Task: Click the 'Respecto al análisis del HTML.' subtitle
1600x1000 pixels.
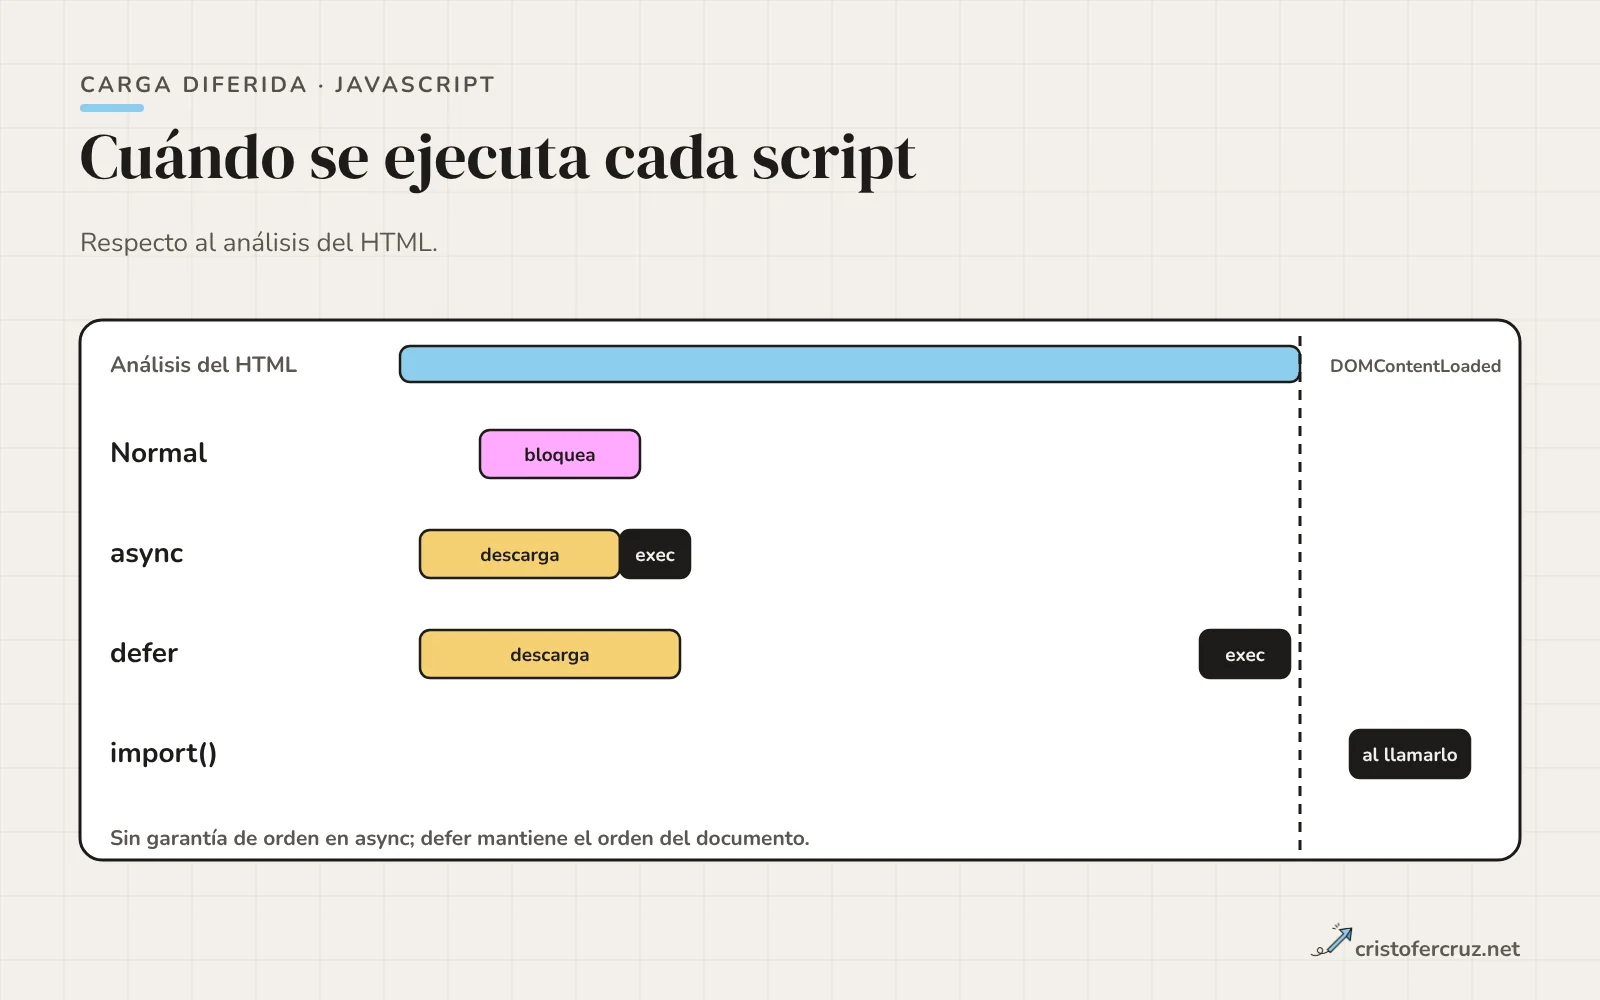Action: click(259, 243)
